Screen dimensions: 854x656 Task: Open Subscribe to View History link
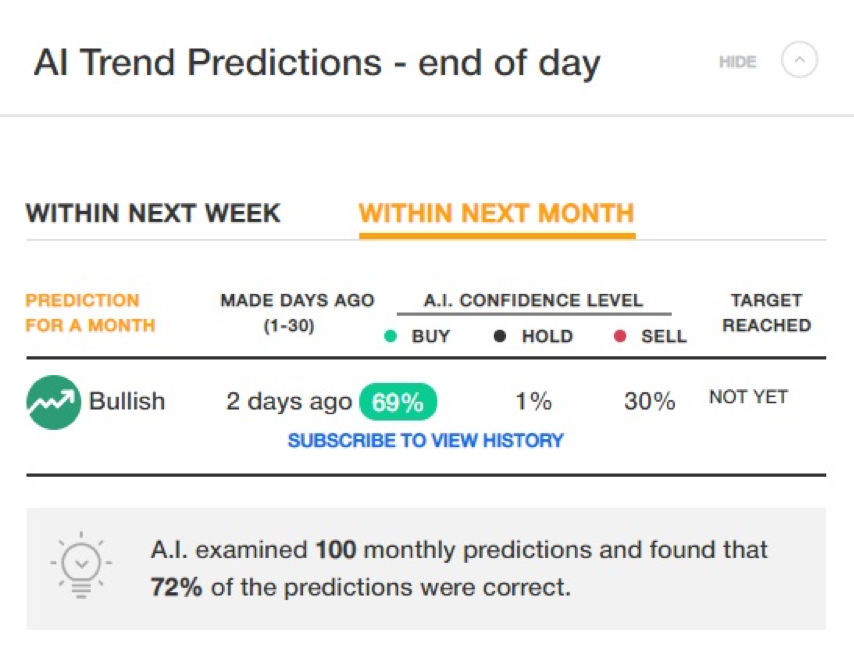click(425, 440)
